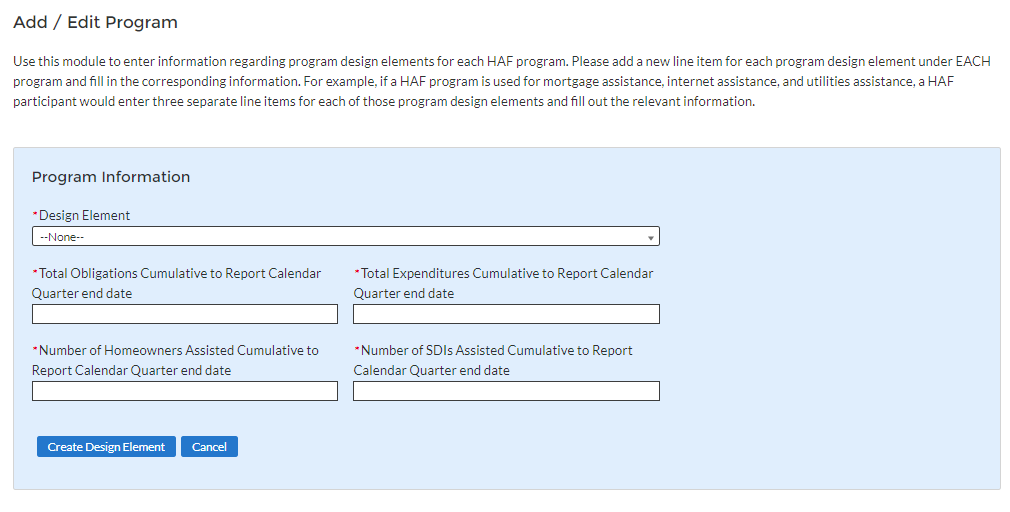Click the Number of Homeowners Assisted field
This screenshot has width=1010, height=512.
(x=185, y=391)
